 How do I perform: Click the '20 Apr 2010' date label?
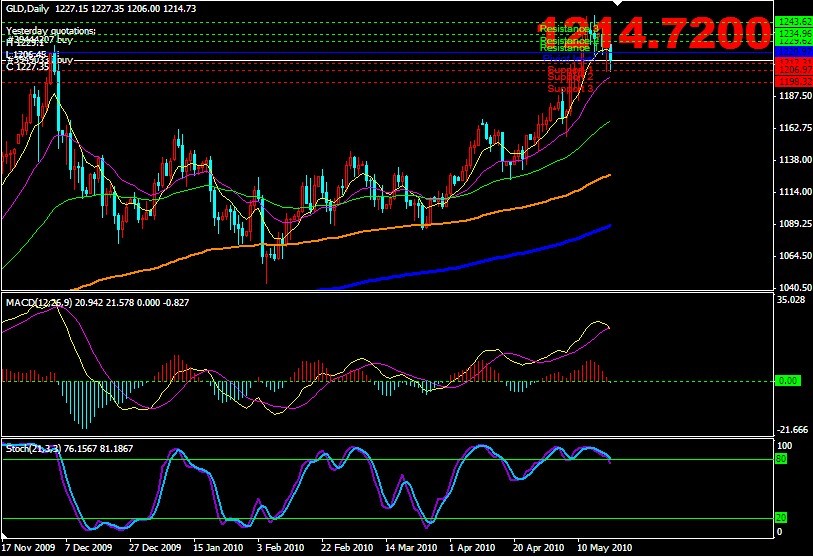click(x=538, y=548)
